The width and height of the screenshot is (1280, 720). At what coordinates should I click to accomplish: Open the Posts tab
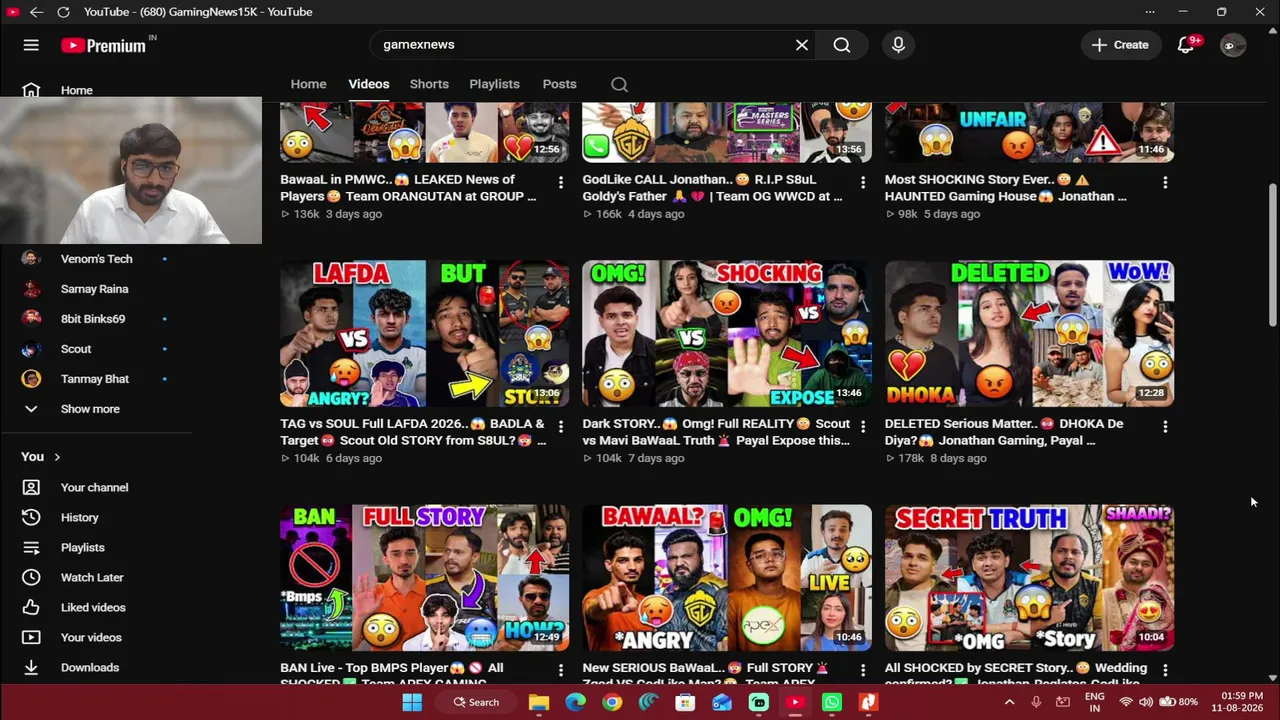pos(559,84)
